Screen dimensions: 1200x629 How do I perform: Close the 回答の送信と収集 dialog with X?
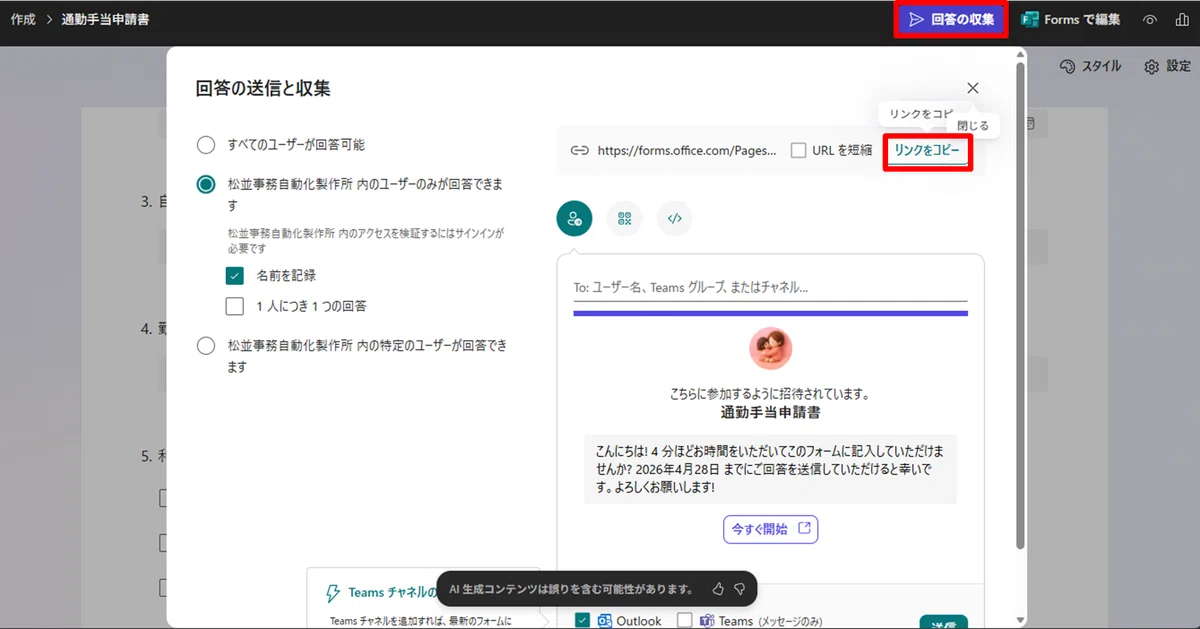tap(973, 88)
